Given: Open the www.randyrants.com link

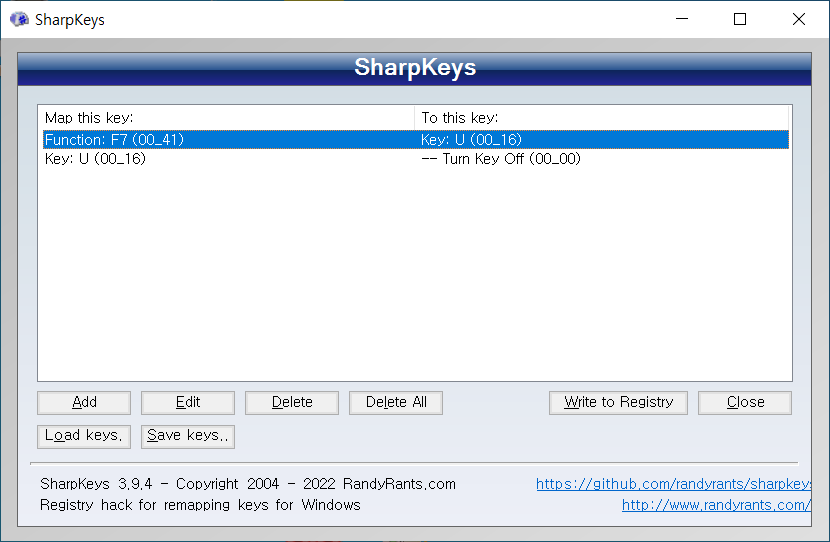Looking at the screenshot, I should pyautogui.click(x=716, y=505).
